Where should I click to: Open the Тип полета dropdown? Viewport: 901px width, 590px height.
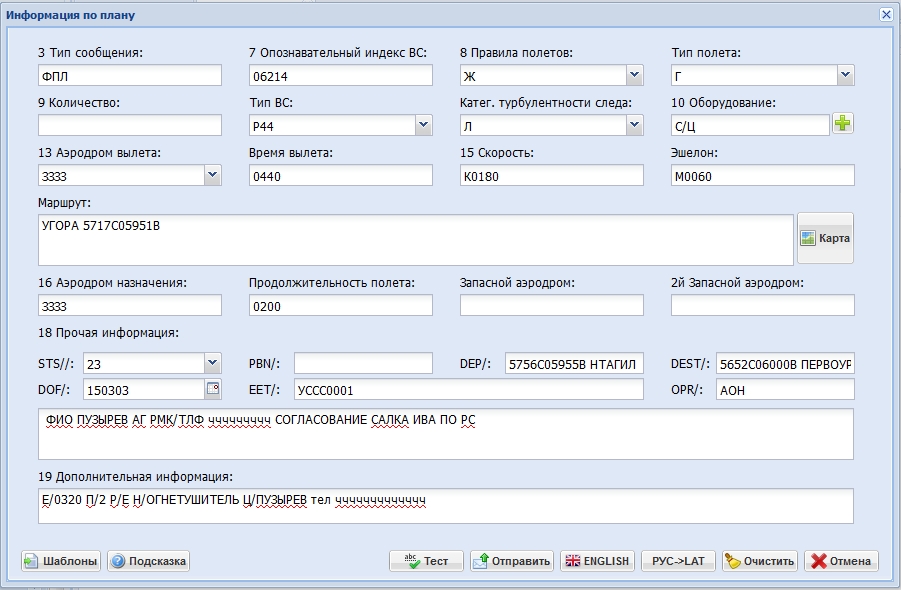click(x=845, y=75)
